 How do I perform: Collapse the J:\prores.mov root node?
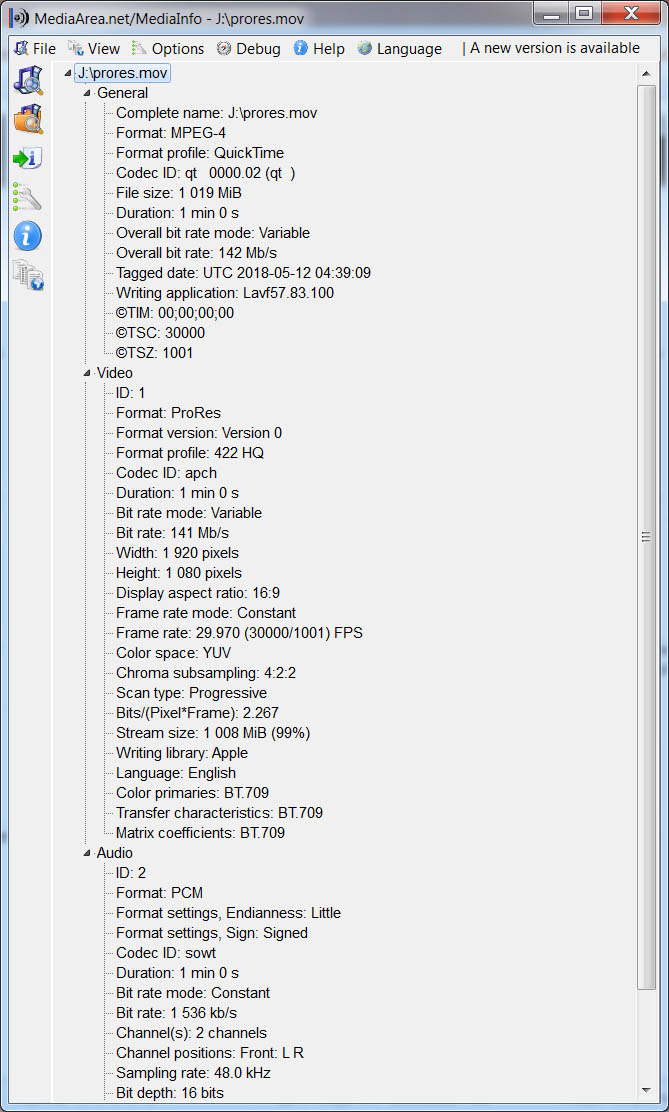pyautogui.click(x=68, y=74)
